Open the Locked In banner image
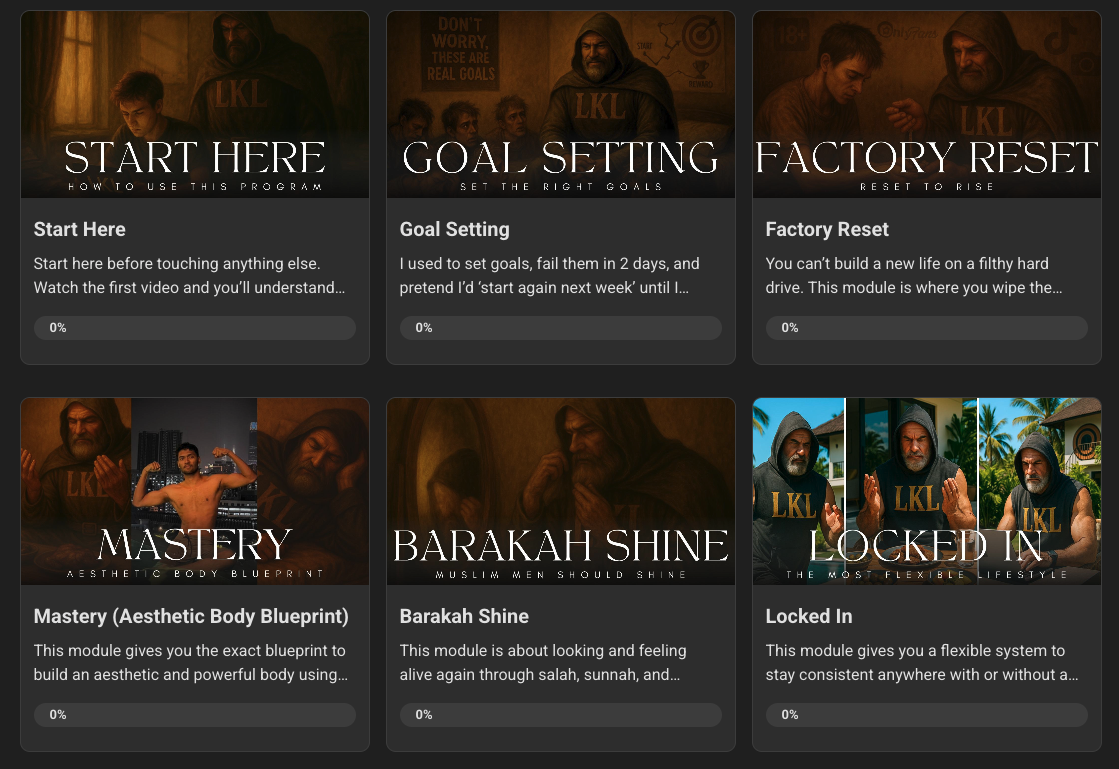 pyautogui.click(x=927, y=492)
